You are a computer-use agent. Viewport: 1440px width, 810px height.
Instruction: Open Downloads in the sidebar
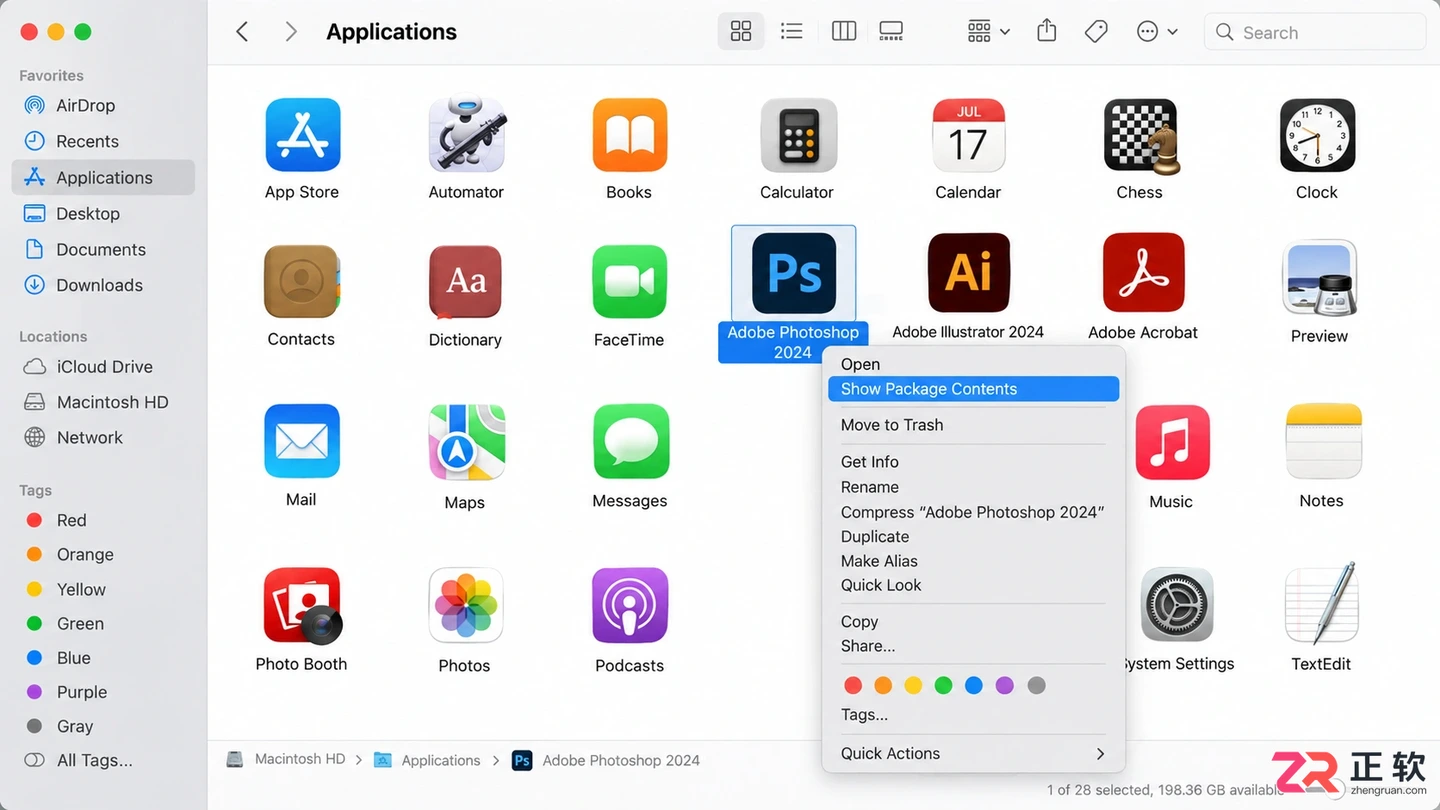pyautogui.click(x=104, y=285)
